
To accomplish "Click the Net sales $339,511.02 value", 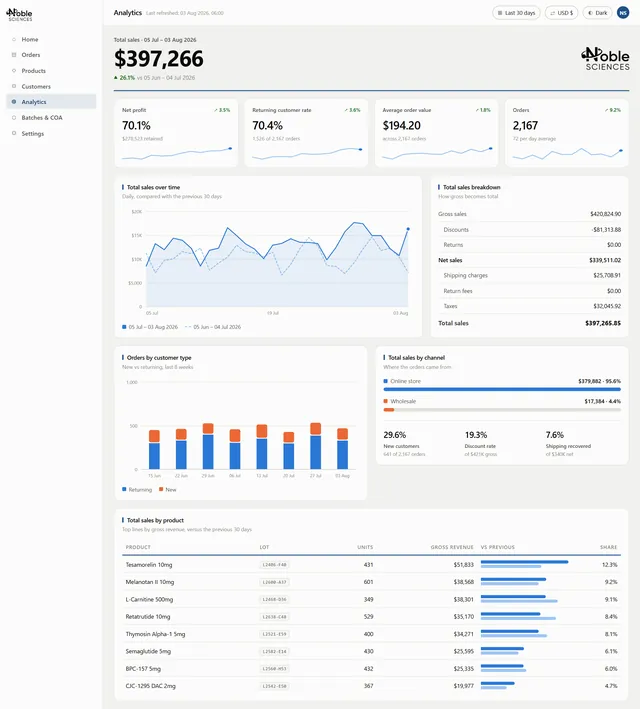I will (605, 260).
